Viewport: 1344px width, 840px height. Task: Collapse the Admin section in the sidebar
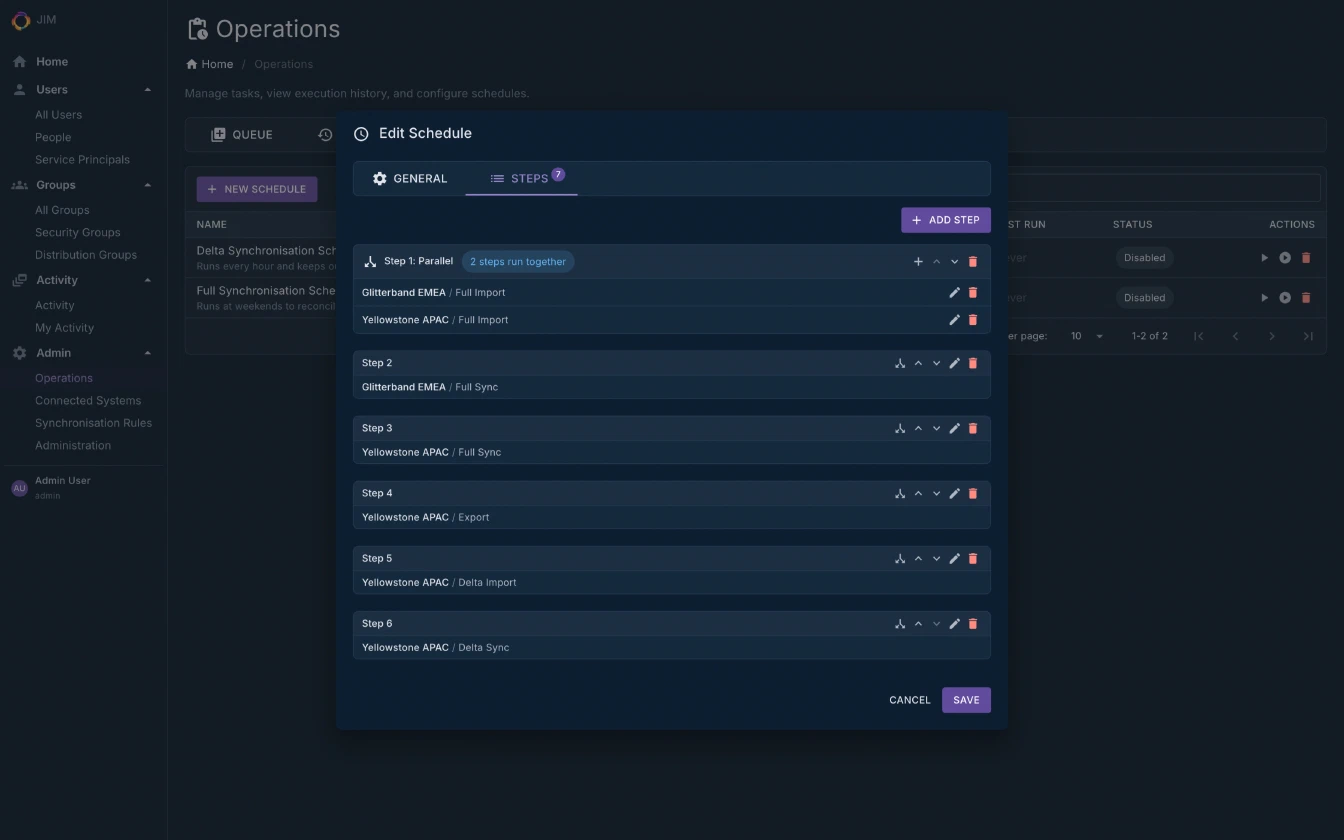coord(147,352)
